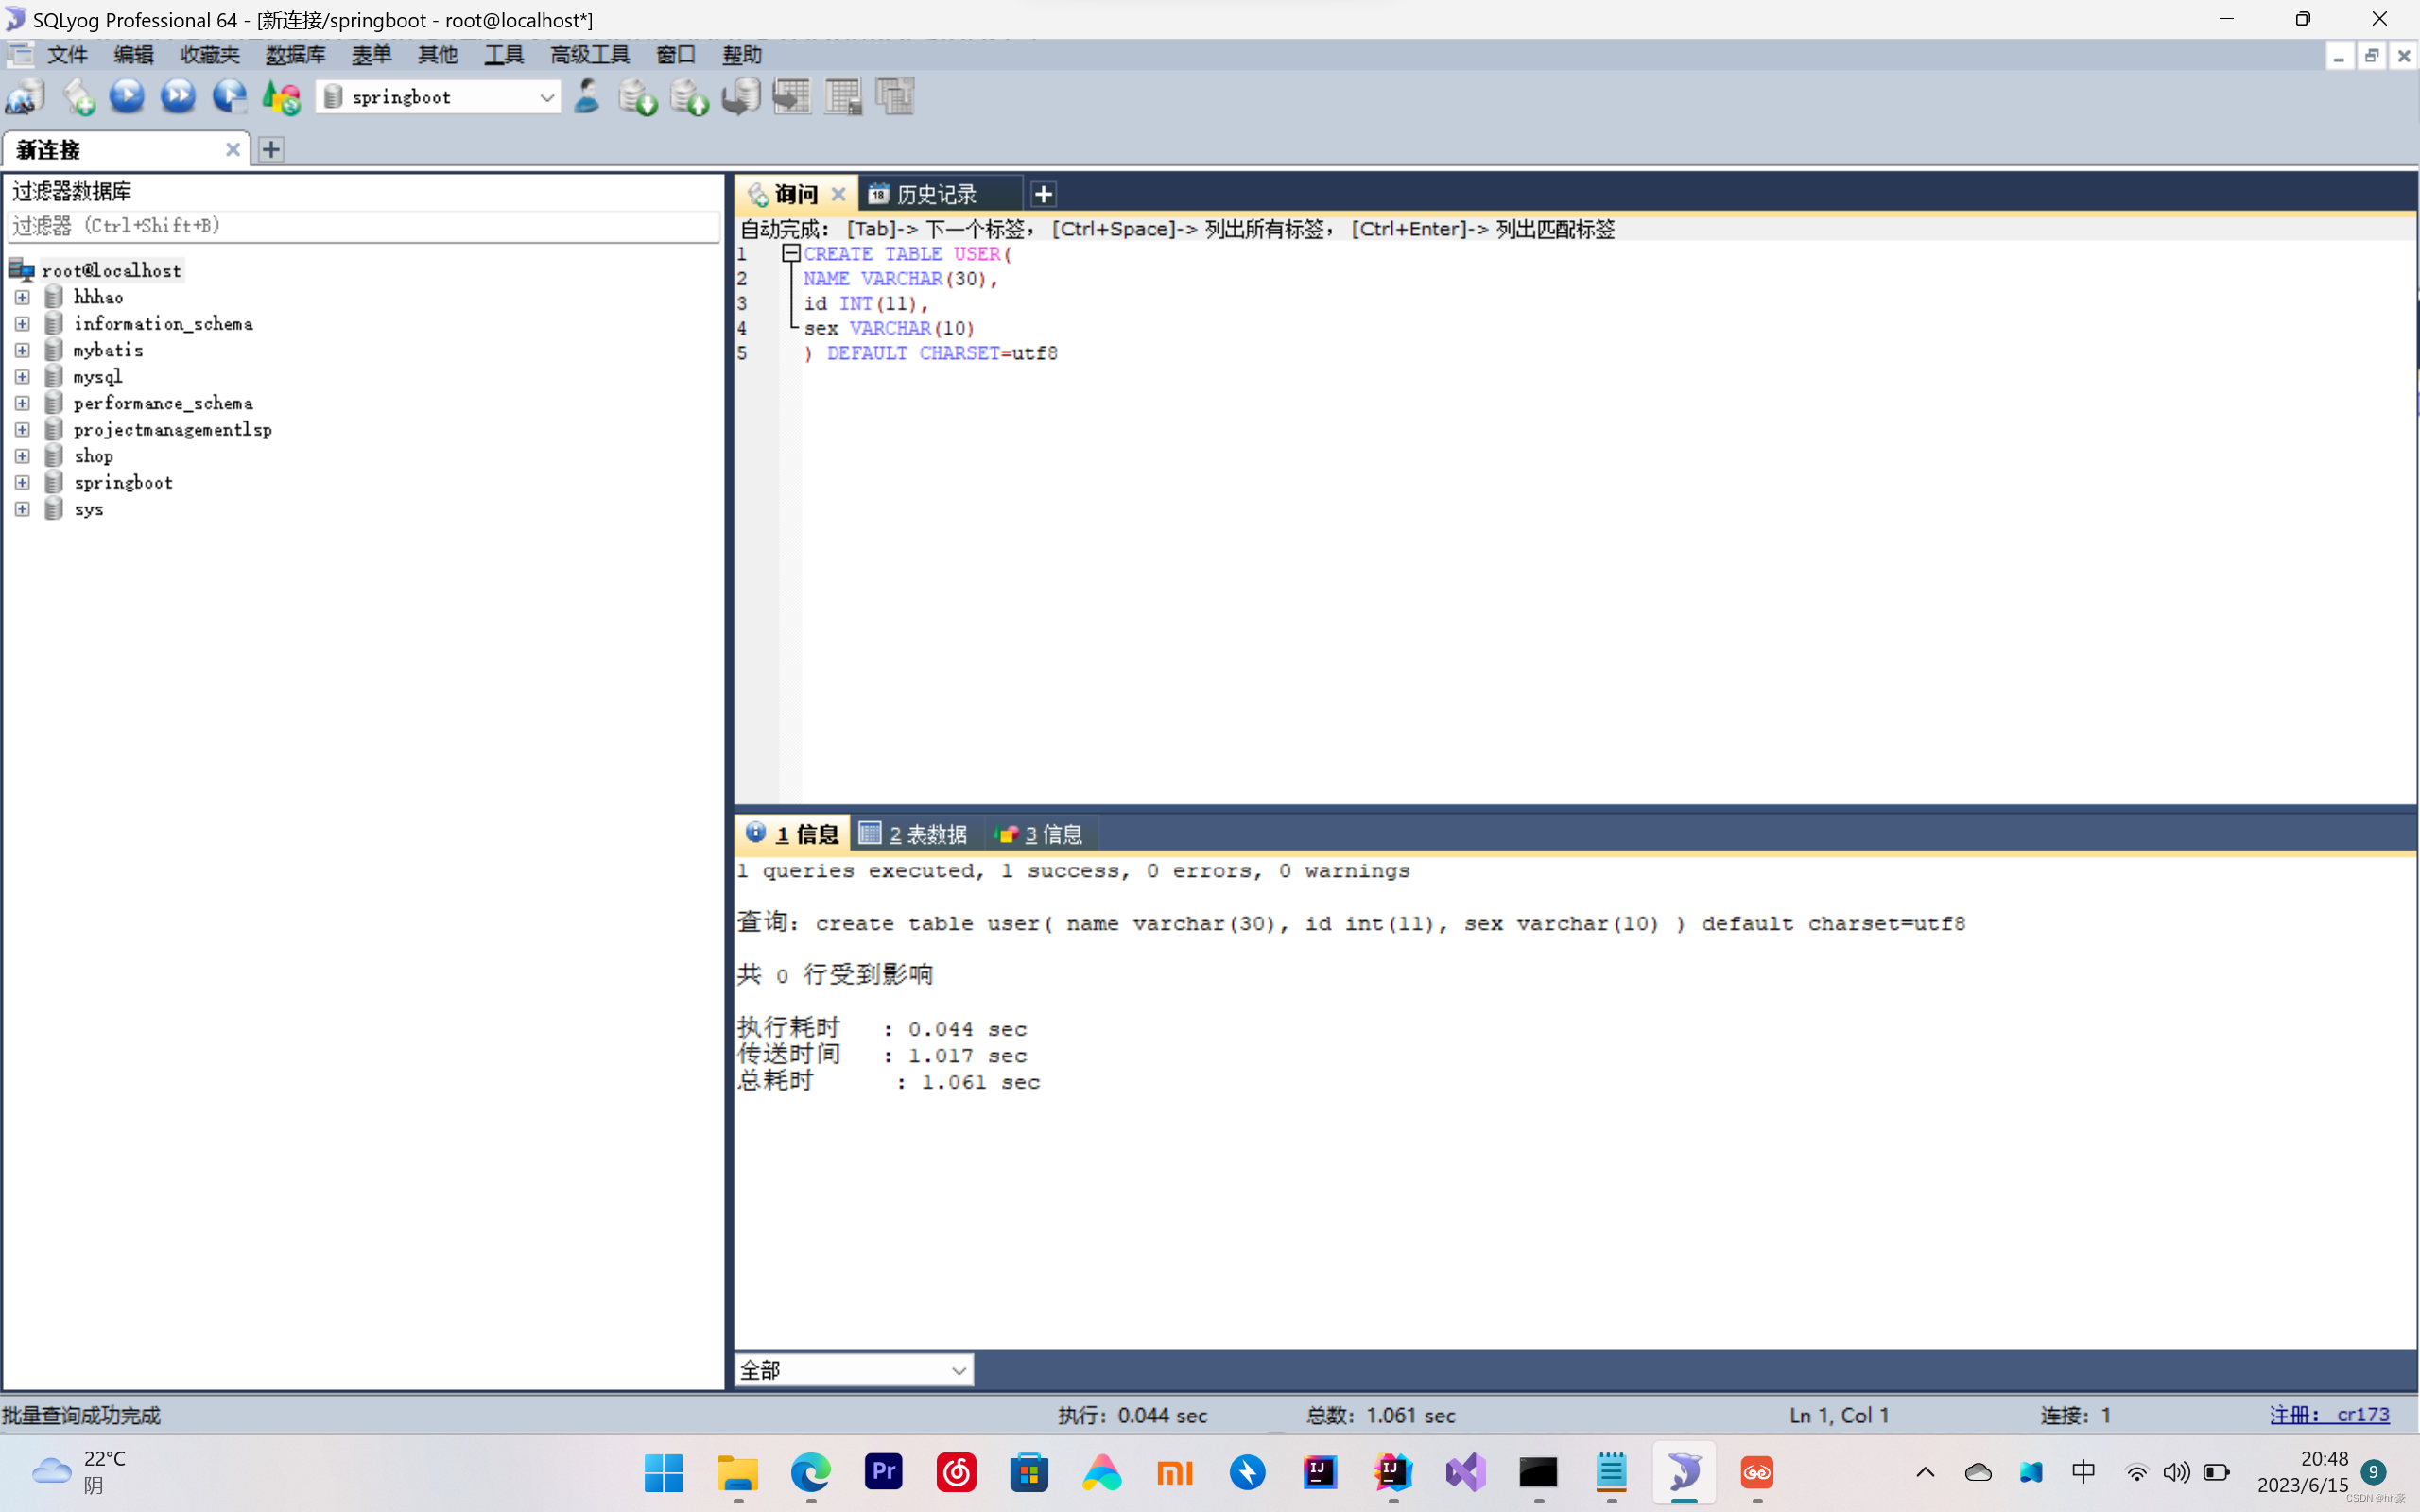This screenshot has width=2420, height=1512.
Task: Expand the sys database node
Action: (22, 509)
